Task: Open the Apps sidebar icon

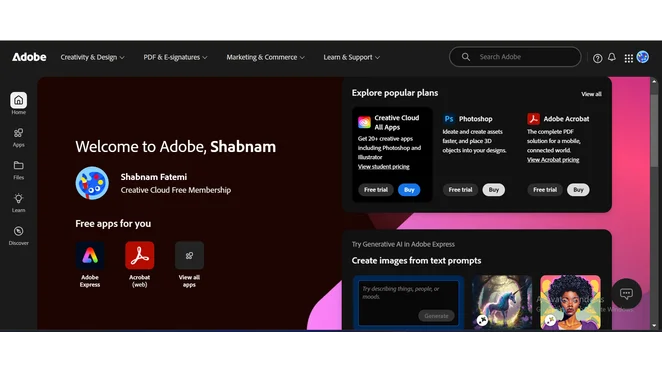Action: (19, 133)
